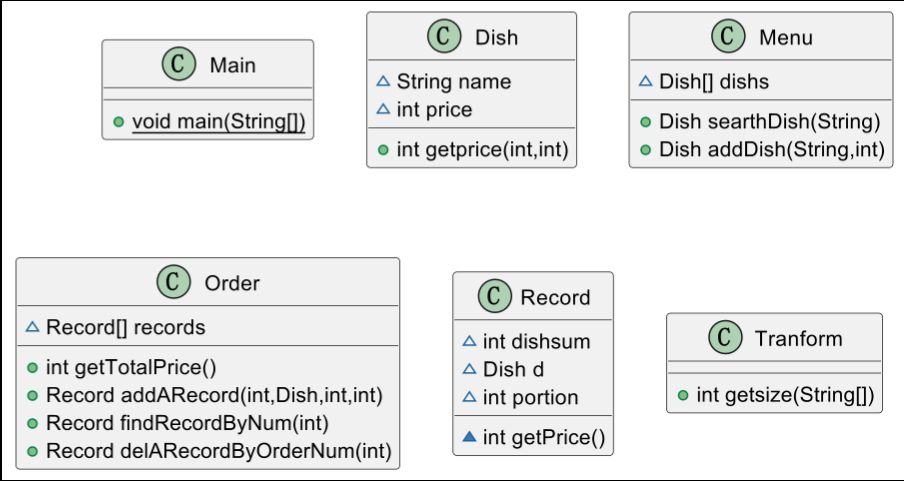904x481 pixels.
Task: Click the class icon in Main box
Action: coord(177,65)
